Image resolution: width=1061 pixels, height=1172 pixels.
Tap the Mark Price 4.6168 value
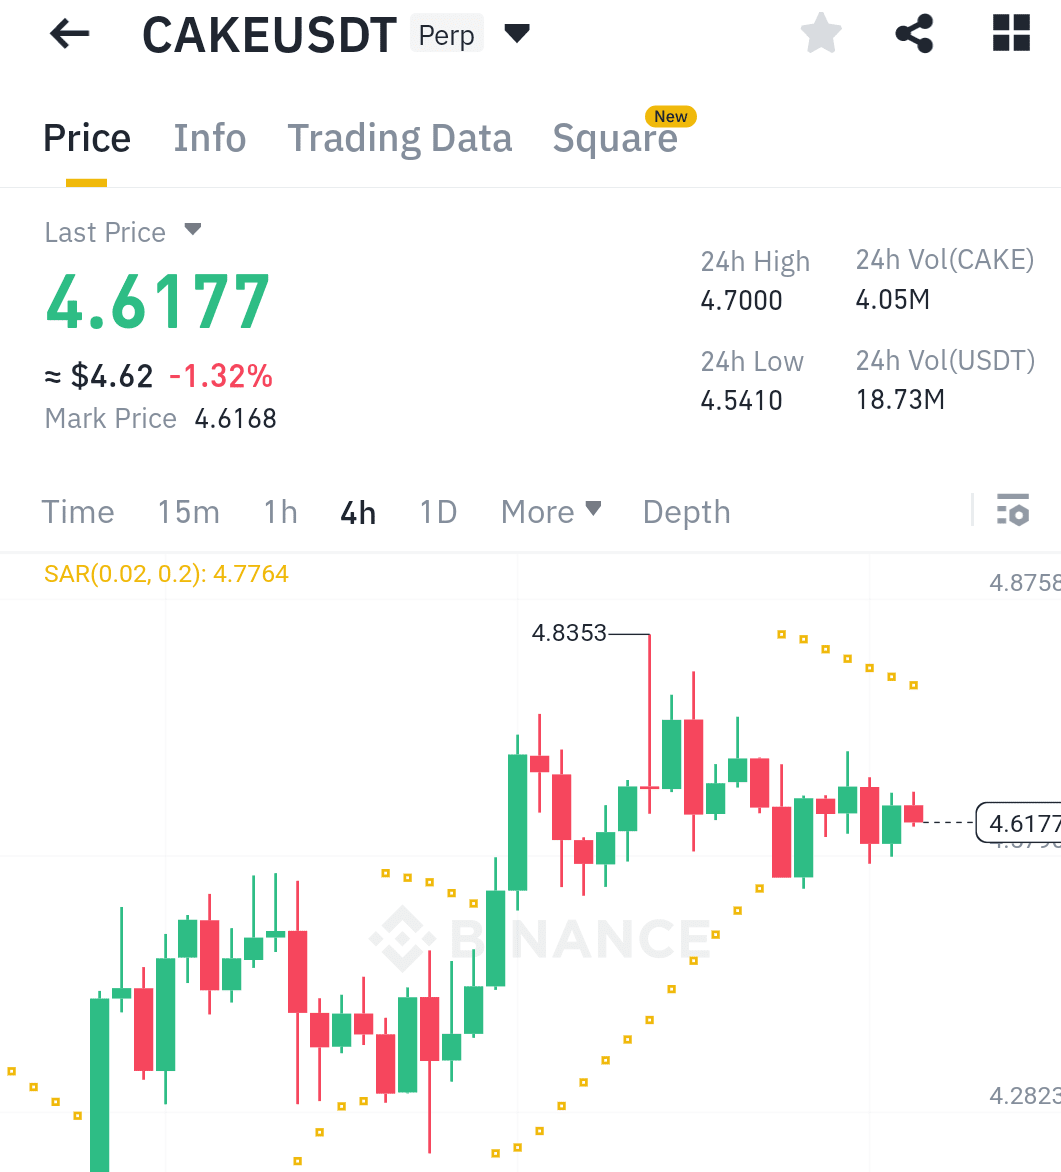(x=236, y=419)
